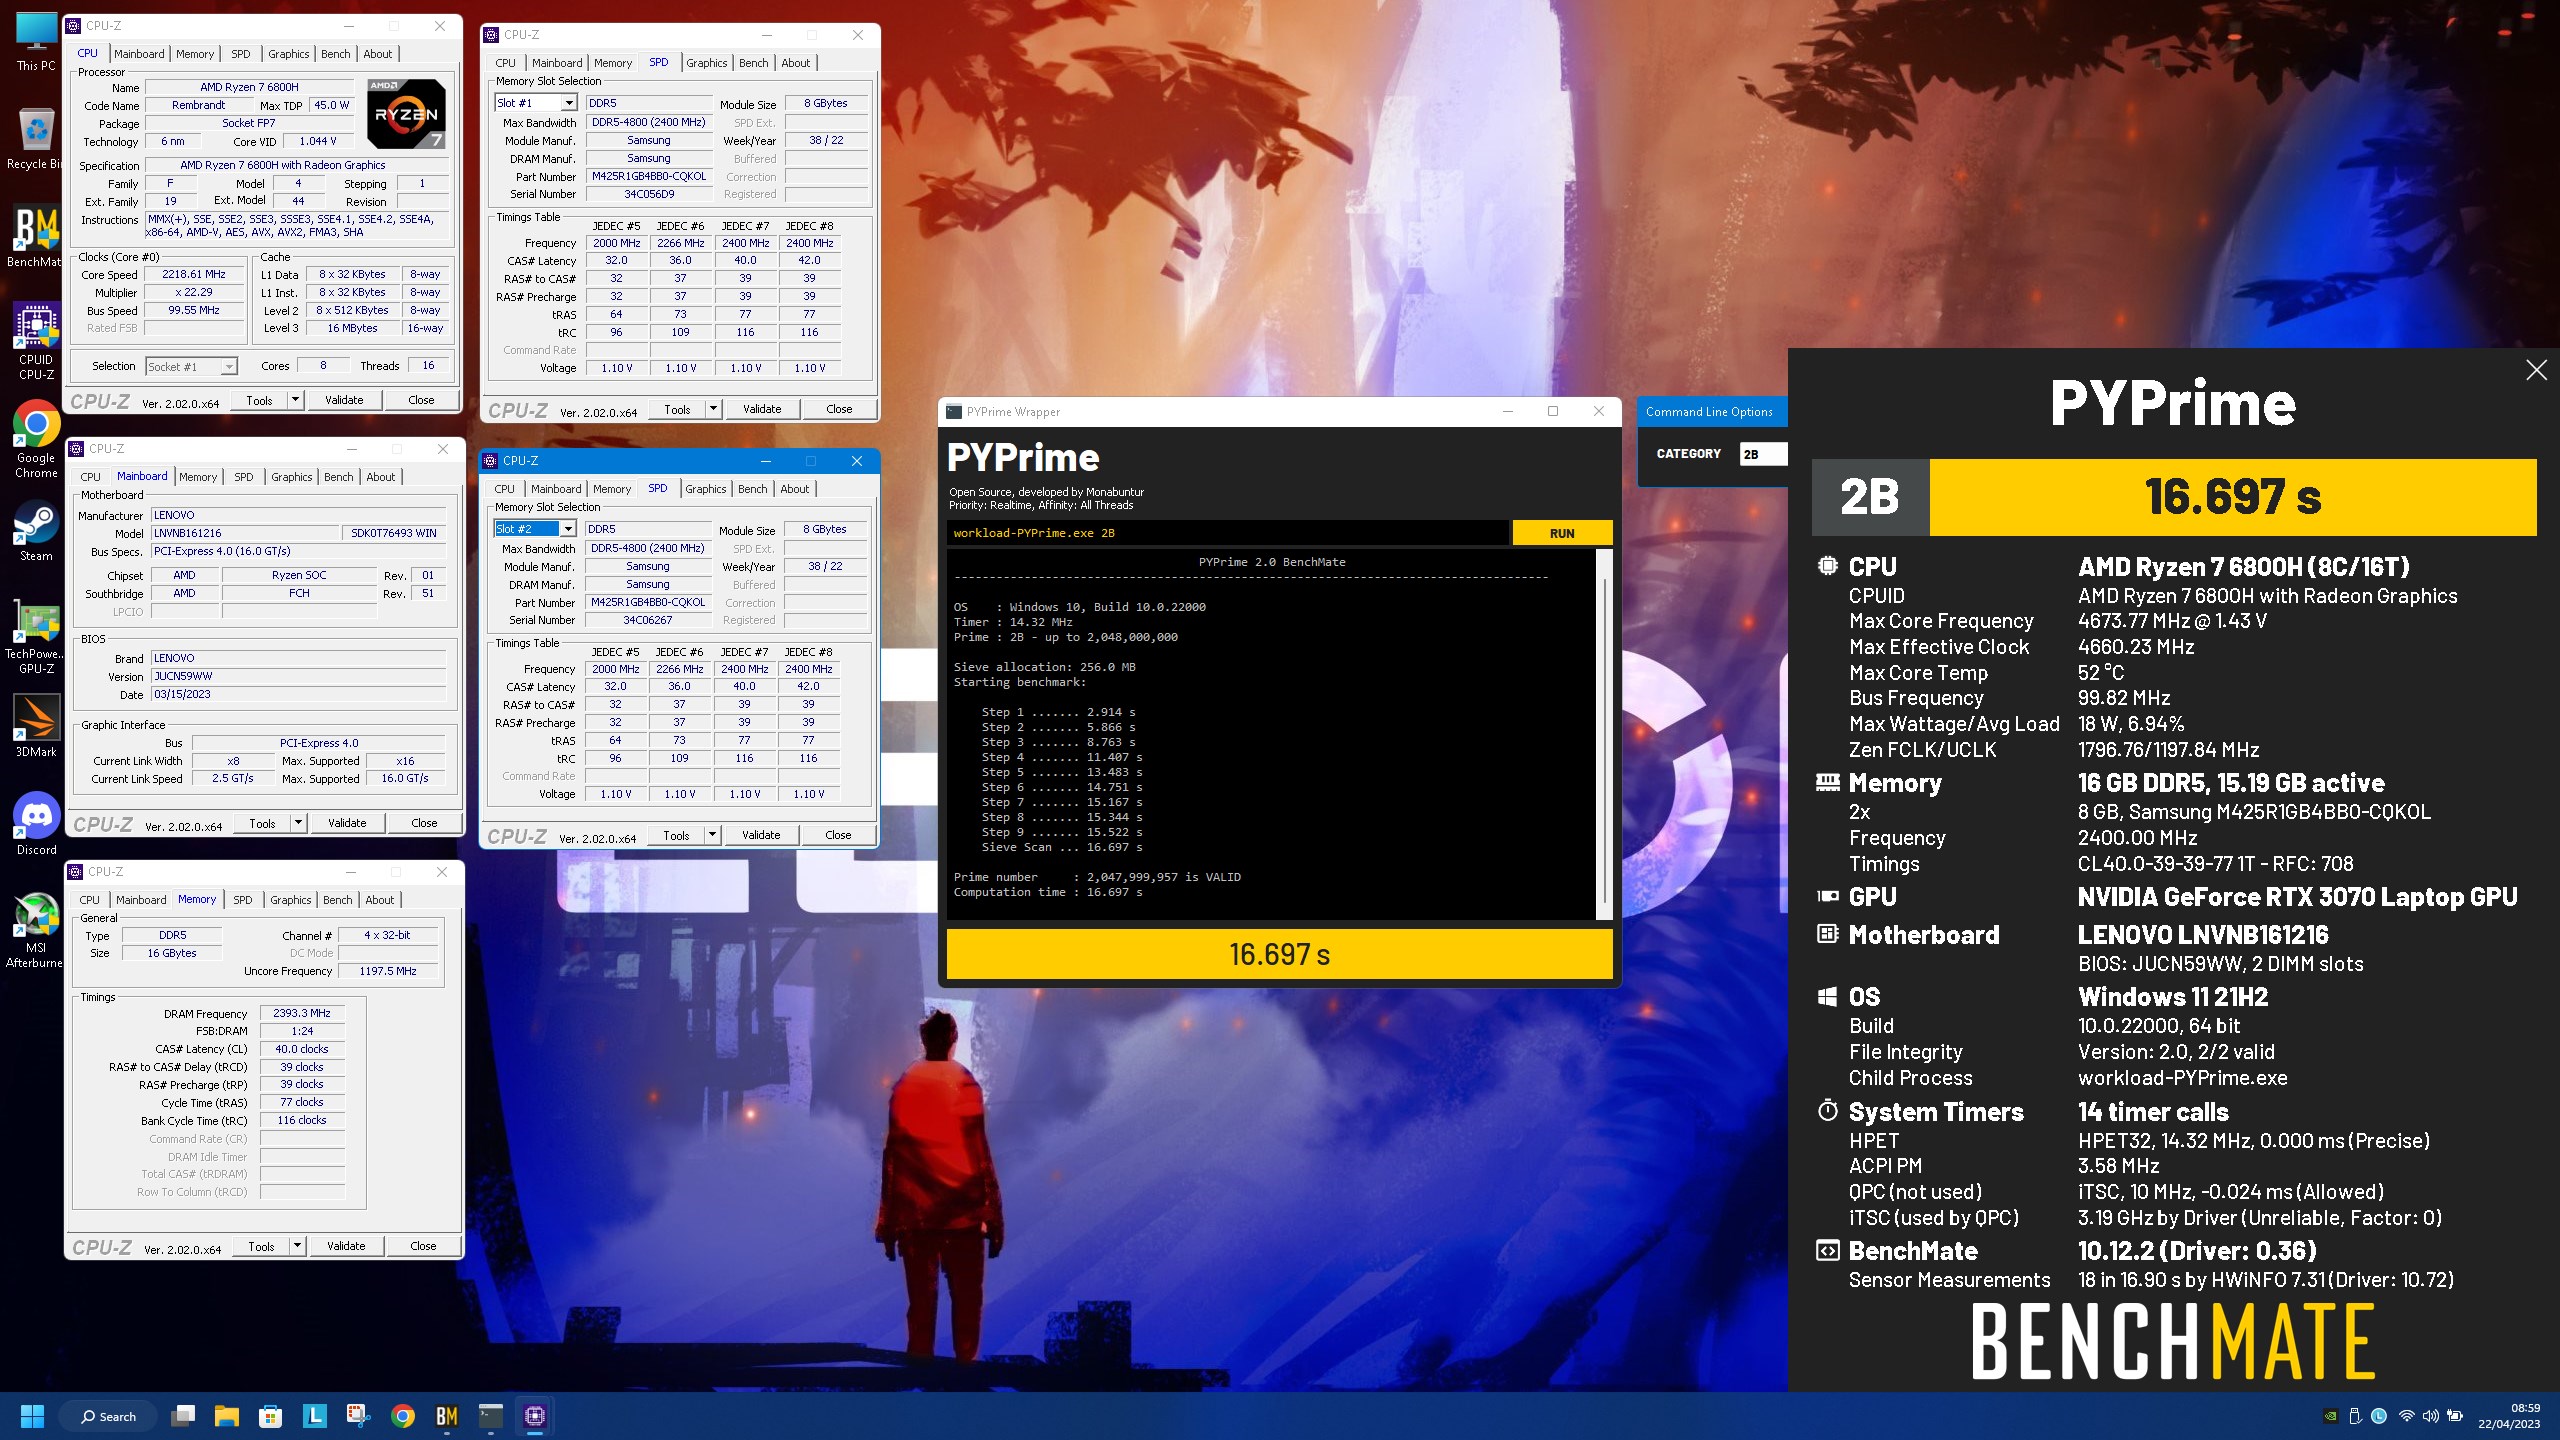Click the yellow 16.697 s PYPrime Wrapper result bar
2560x1440 pixels.
[1279, 954]
